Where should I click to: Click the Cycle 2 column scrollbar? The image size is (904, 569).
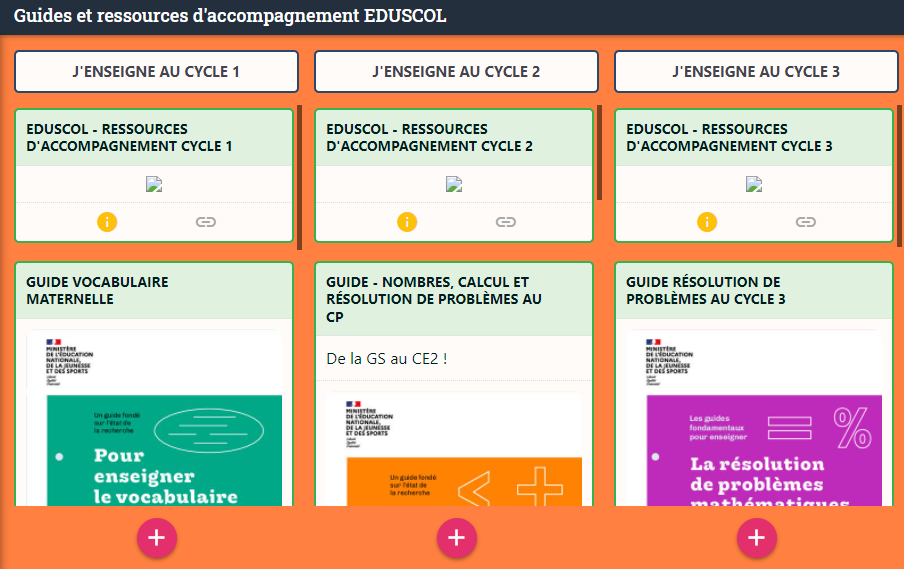point(600,152)
